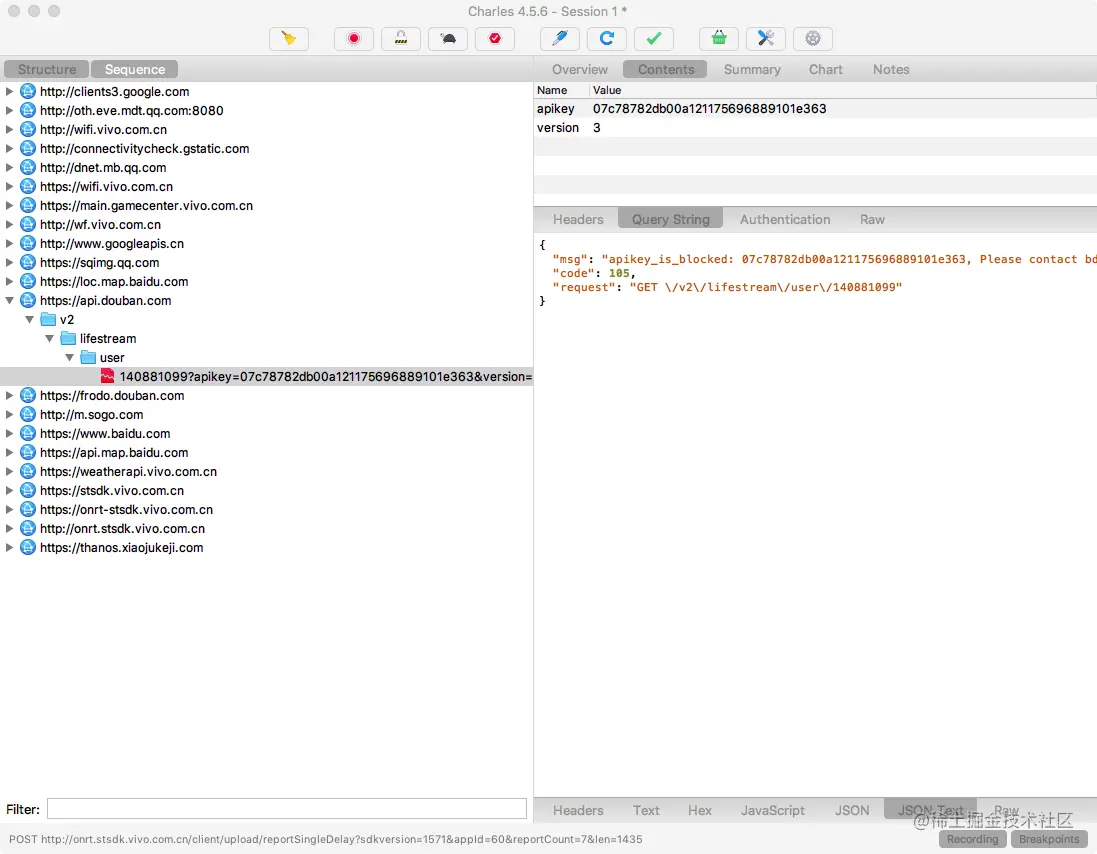This screenshot has height=854, width=1097.
Task: Click globe icon beside loc.map.baidu.com
Action: (x=27, y=281)
